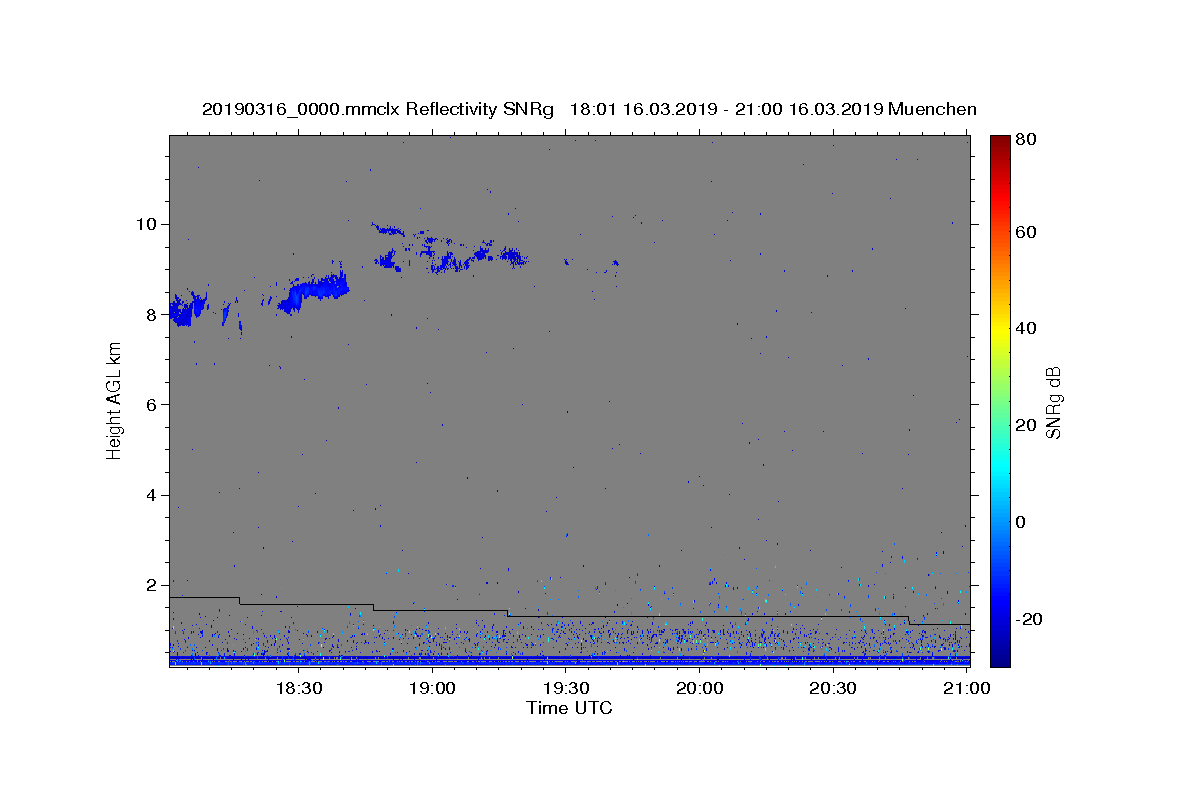Click the 19:00 time tick label
This screenshot has width=1200, height=800.
[432, 689]
